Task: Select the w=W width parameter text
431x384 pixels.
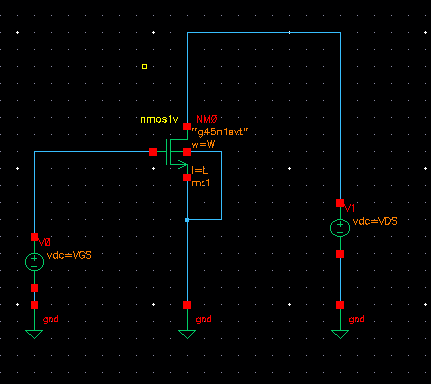Action: coord(203,144)
